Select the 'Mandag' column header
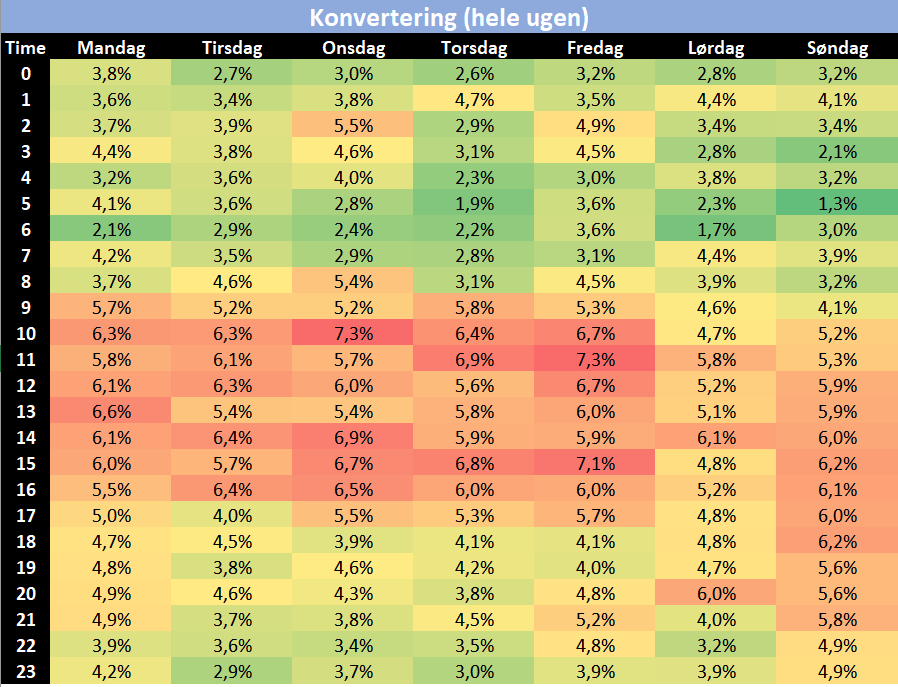 [110, 47]
